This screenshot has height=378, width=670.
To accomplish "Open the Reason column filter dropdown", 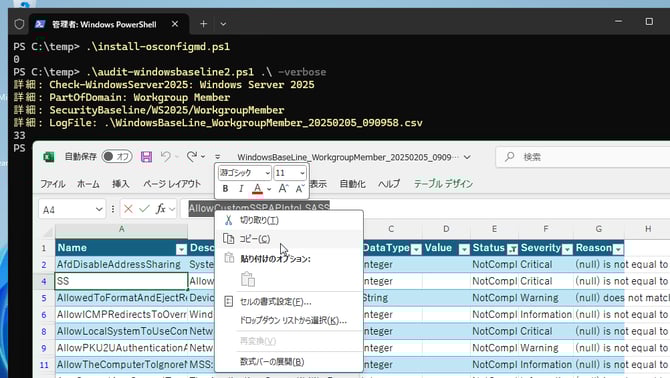I will (x=618, y=249).
